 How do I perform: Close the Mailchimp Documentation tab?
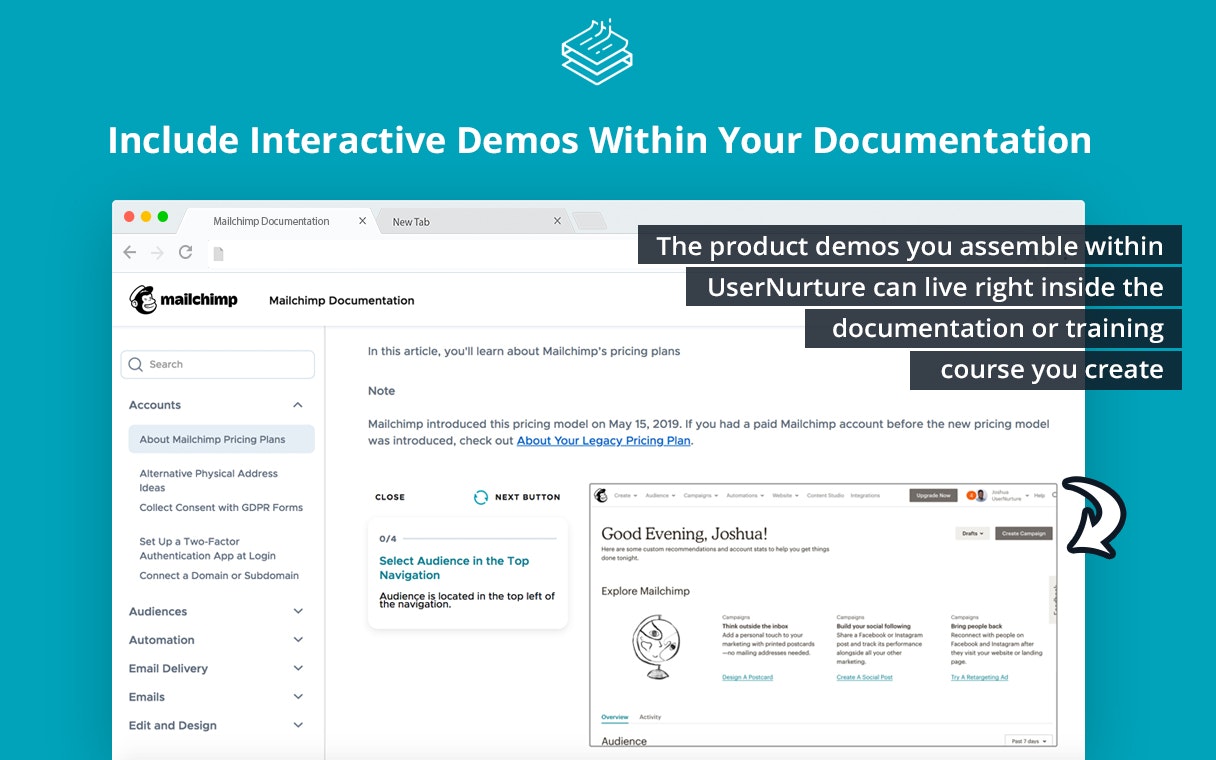[362, 221]
